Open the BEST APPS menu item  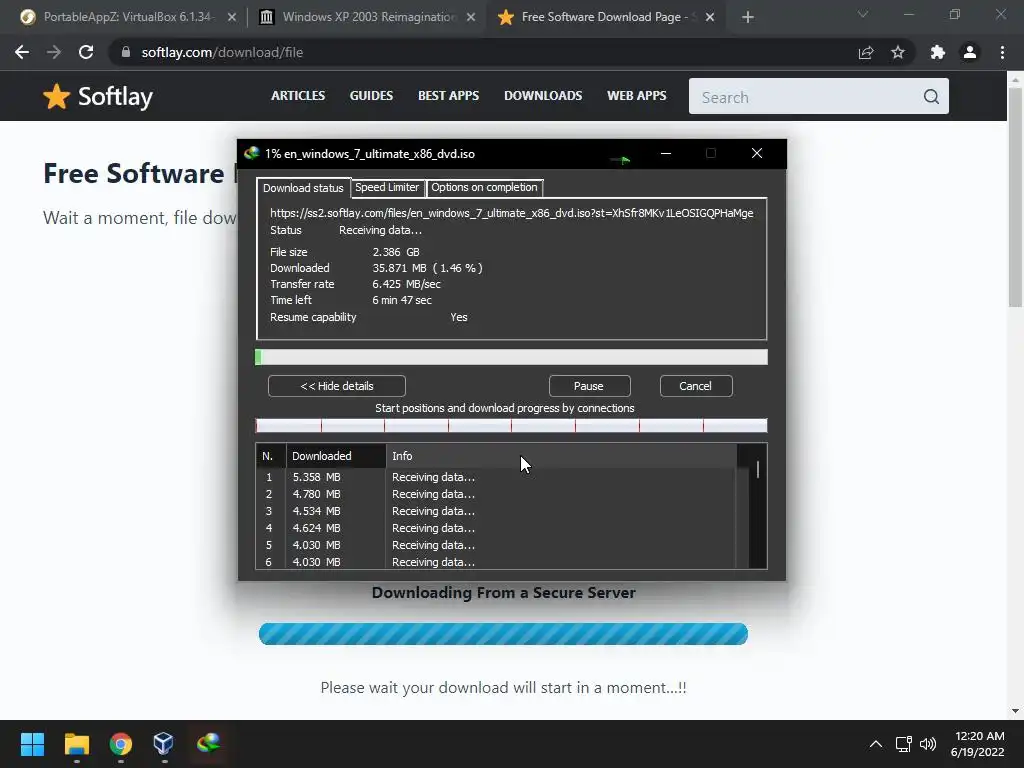[448, 95]
